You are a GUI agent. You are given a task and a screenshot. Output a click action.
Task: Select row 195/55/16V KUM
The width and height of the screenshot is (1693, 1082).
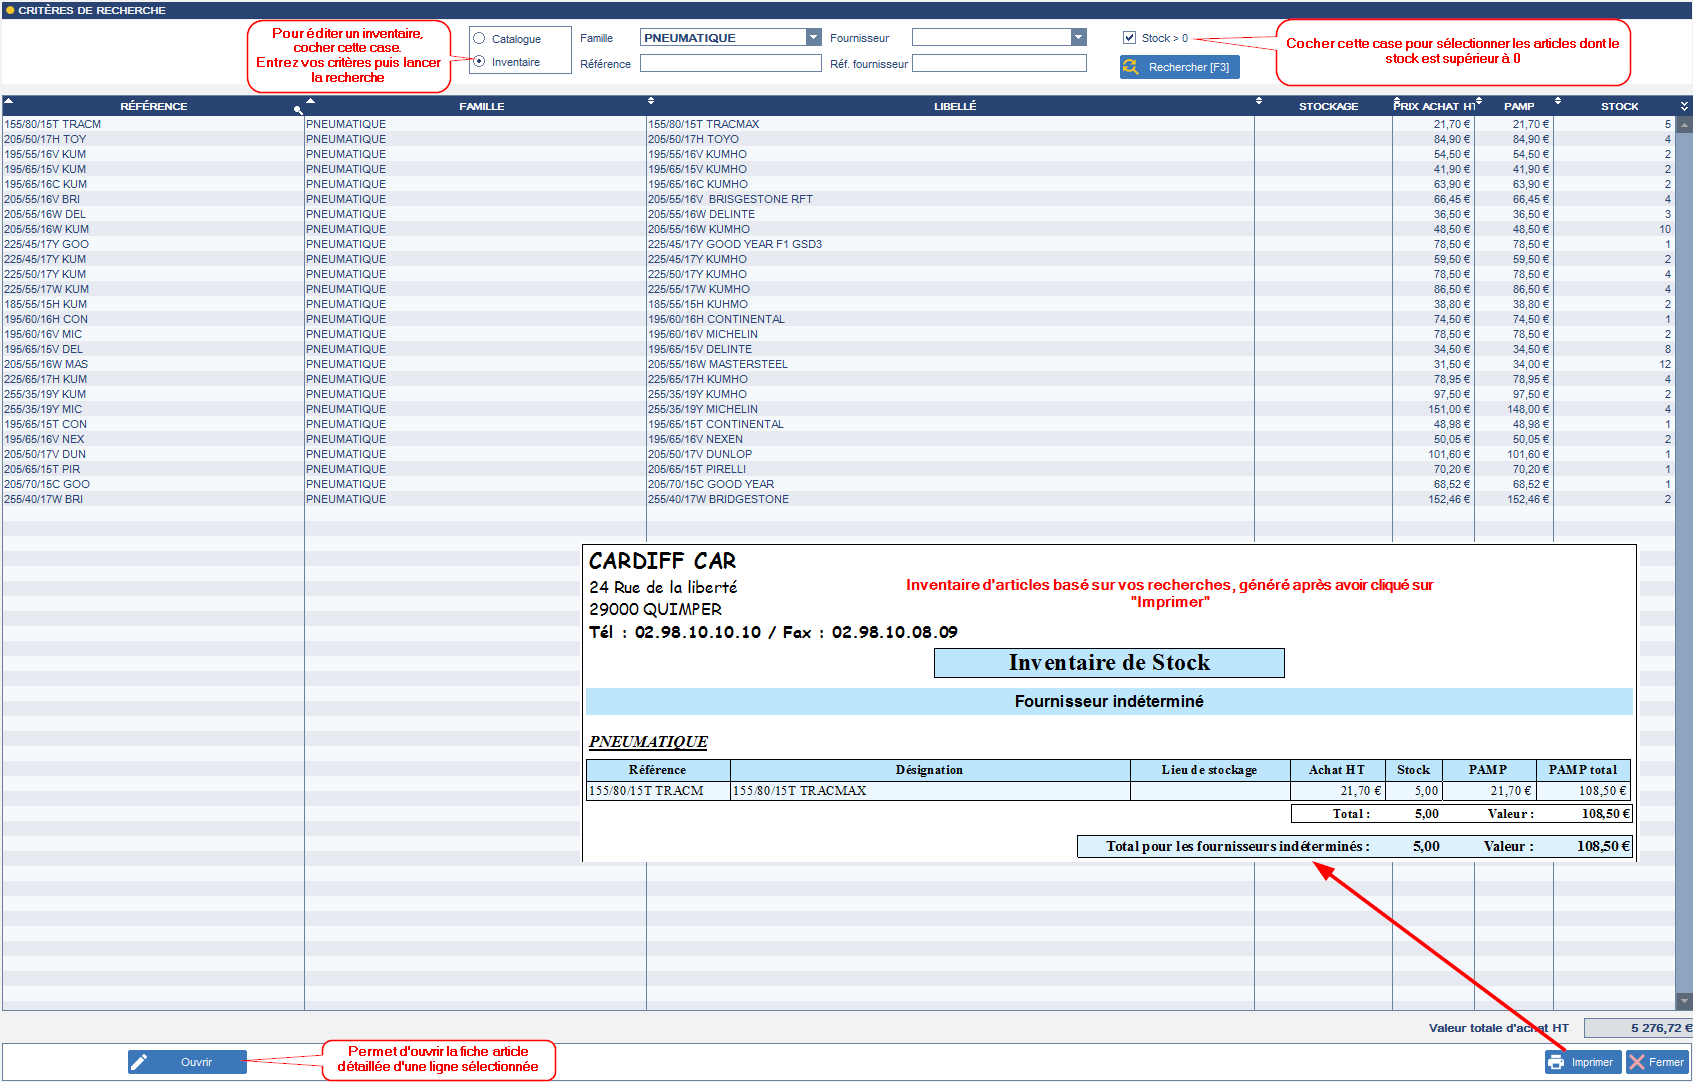tap(838, 154)
